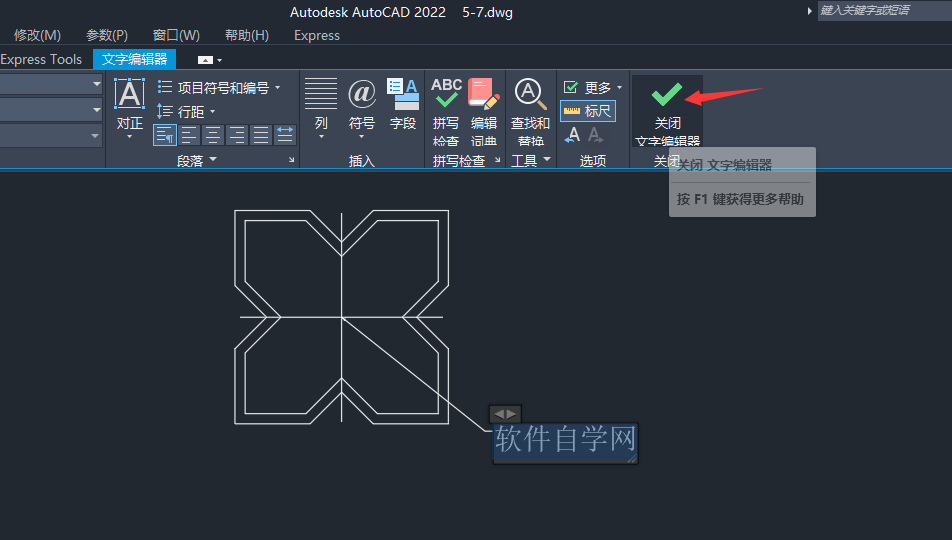Open the 窗口(W) menu
Viewport: 952px width, 540px height.
coord(176,35)
